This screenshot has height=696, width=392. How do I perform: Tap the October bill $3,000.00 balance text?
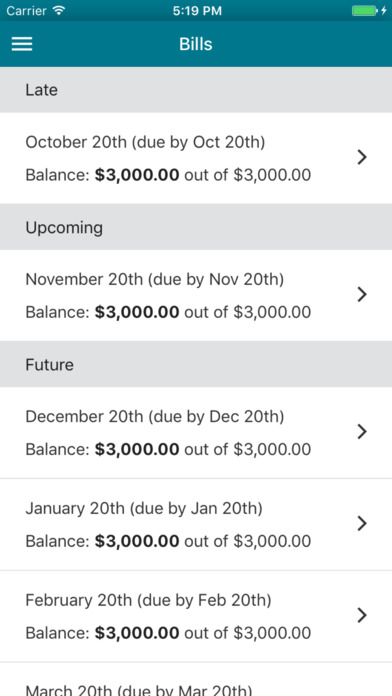[x=137, y=175]
